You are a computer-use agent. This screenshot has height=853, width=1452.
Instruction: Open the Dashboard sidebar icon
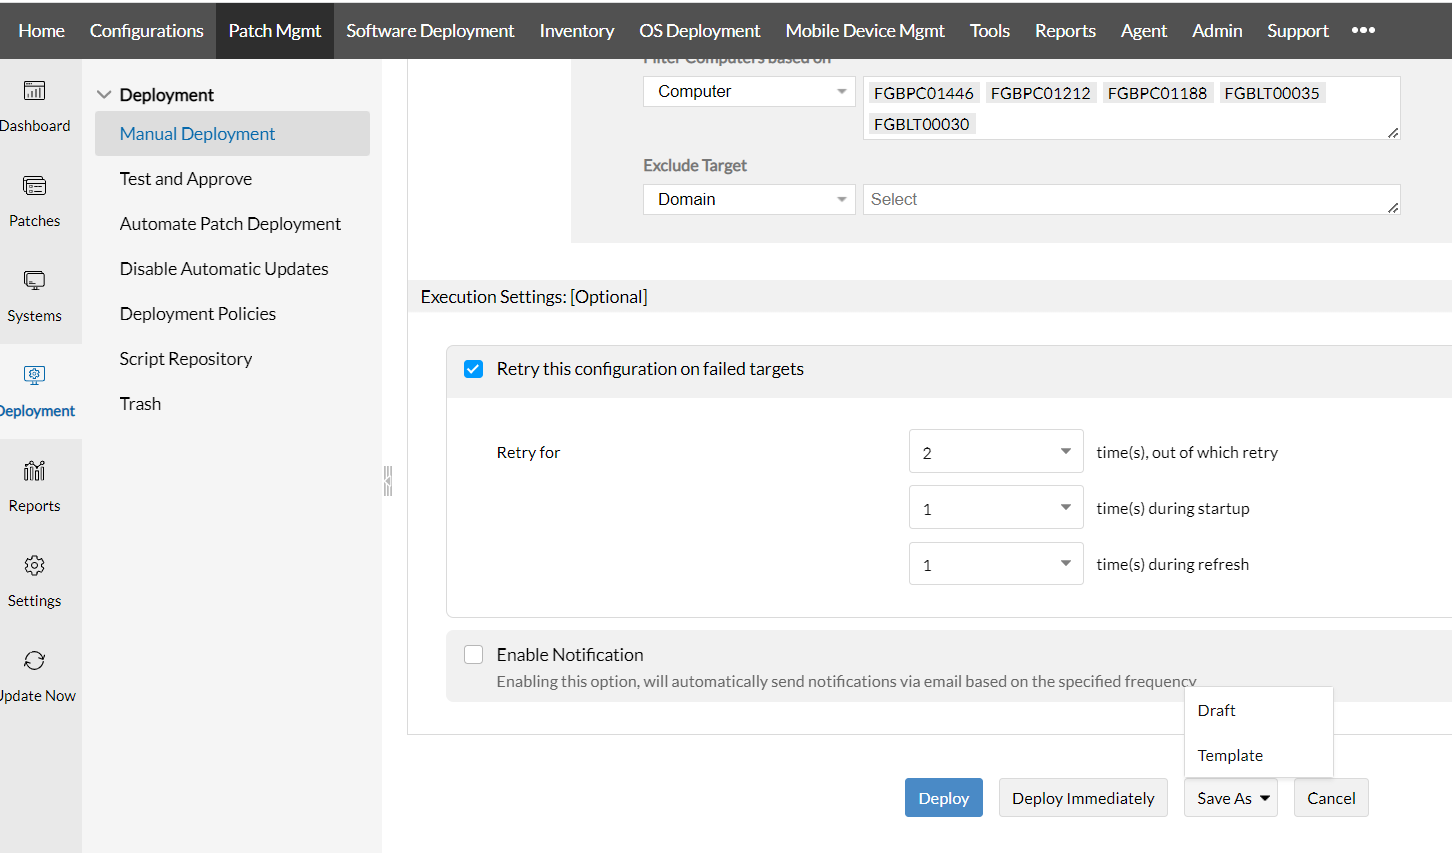34,91
